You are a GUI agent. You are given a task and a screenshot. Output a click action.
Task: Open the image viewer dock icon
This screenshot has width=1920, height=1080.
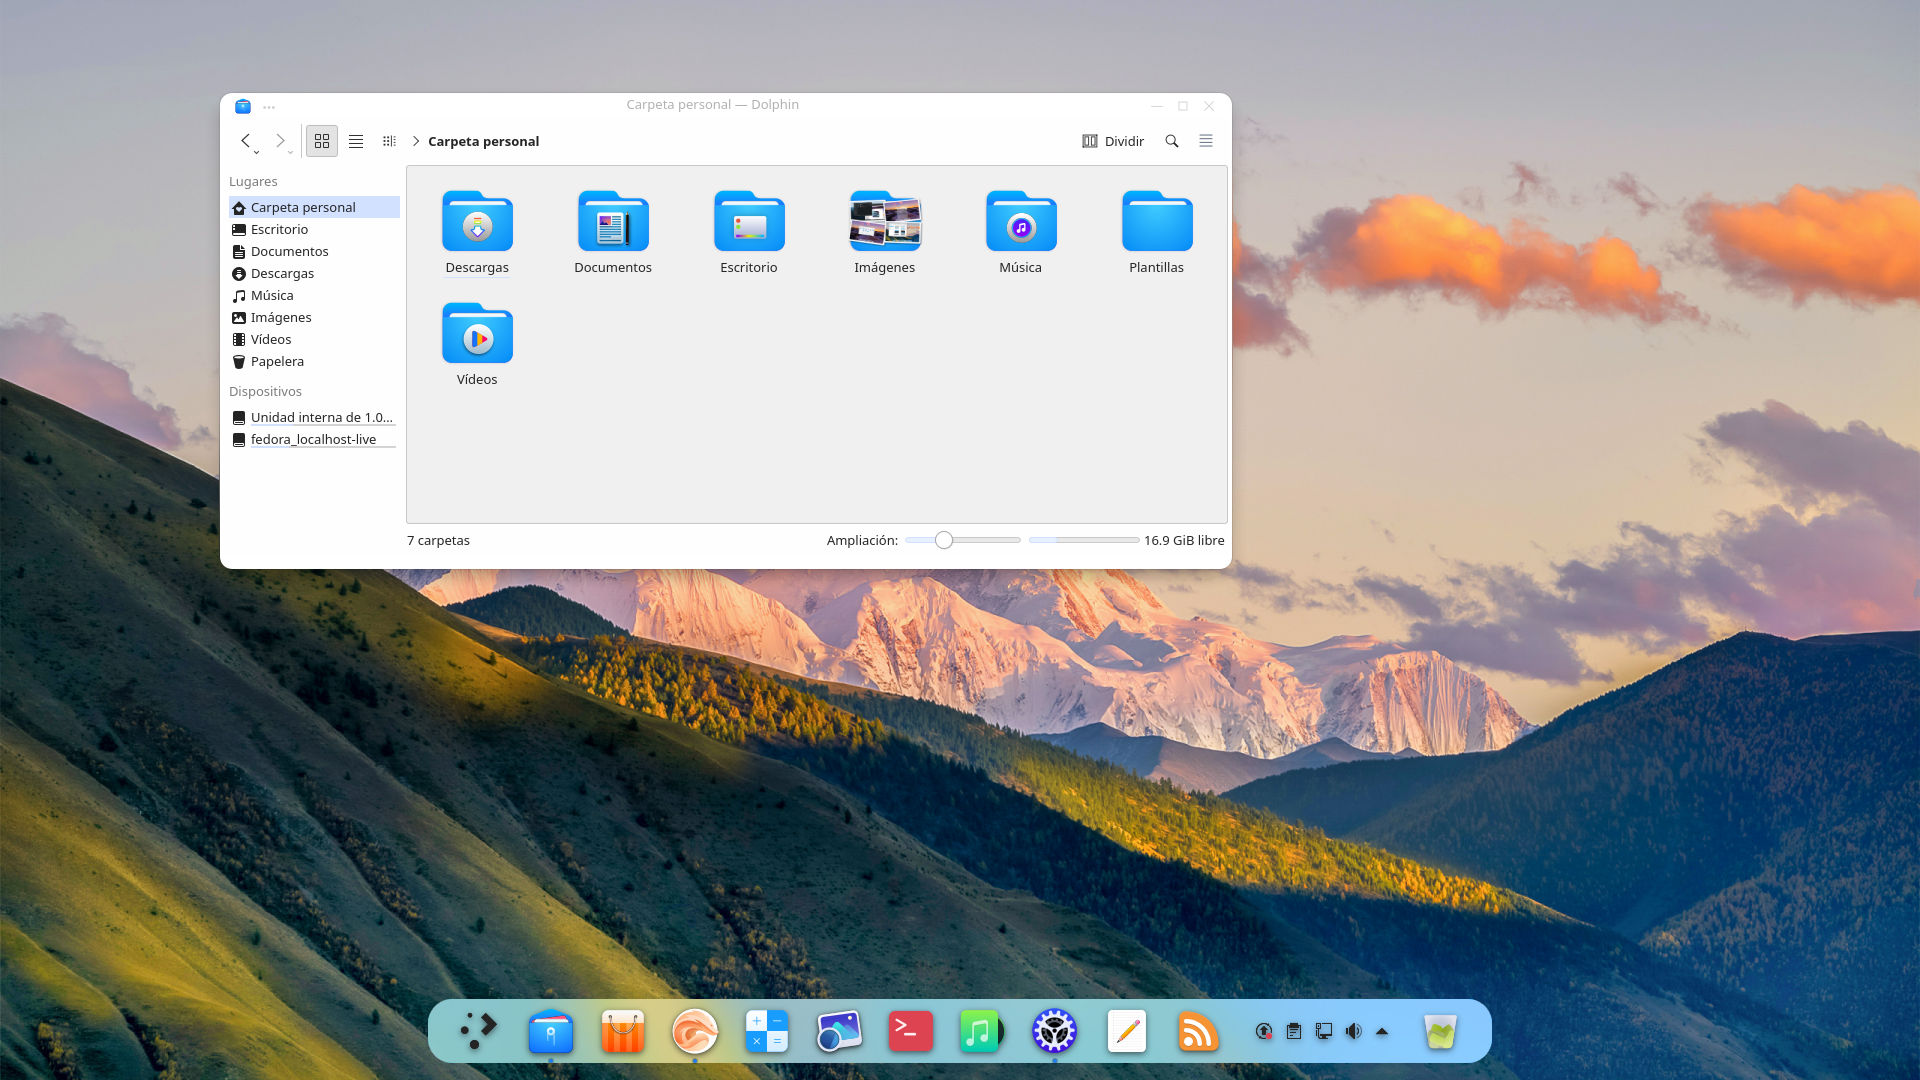pos(839,1031)
